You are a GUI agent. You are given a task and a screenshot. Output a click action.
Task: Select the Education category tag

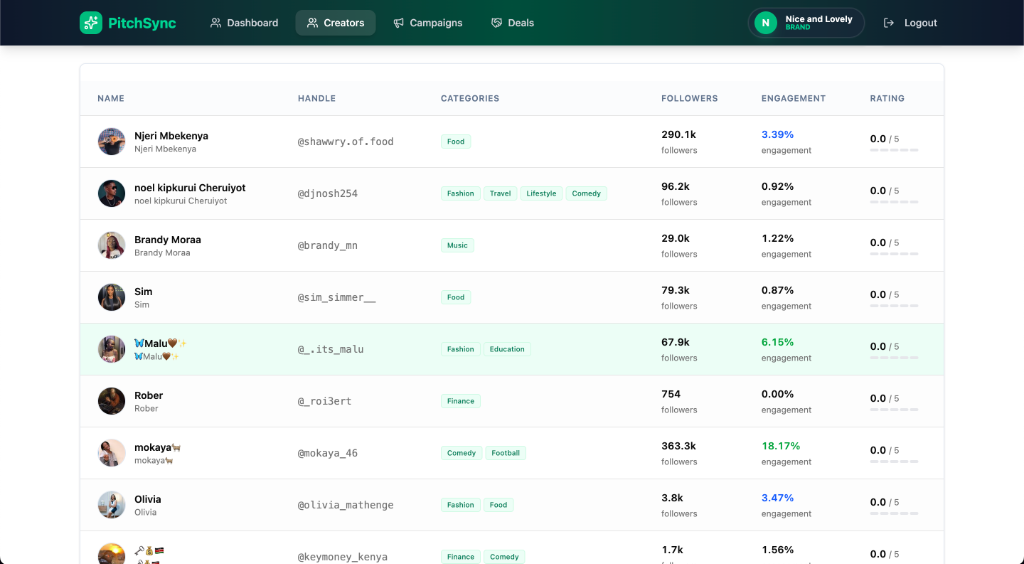[507, 350]
